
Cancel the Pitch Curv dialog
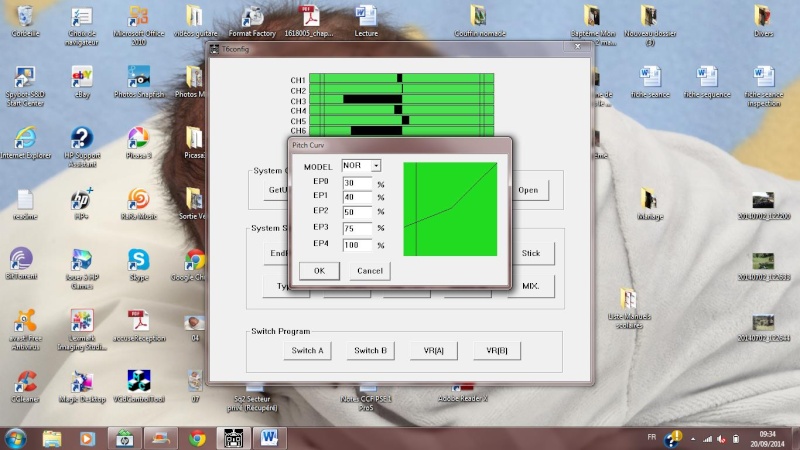(370, 271)
